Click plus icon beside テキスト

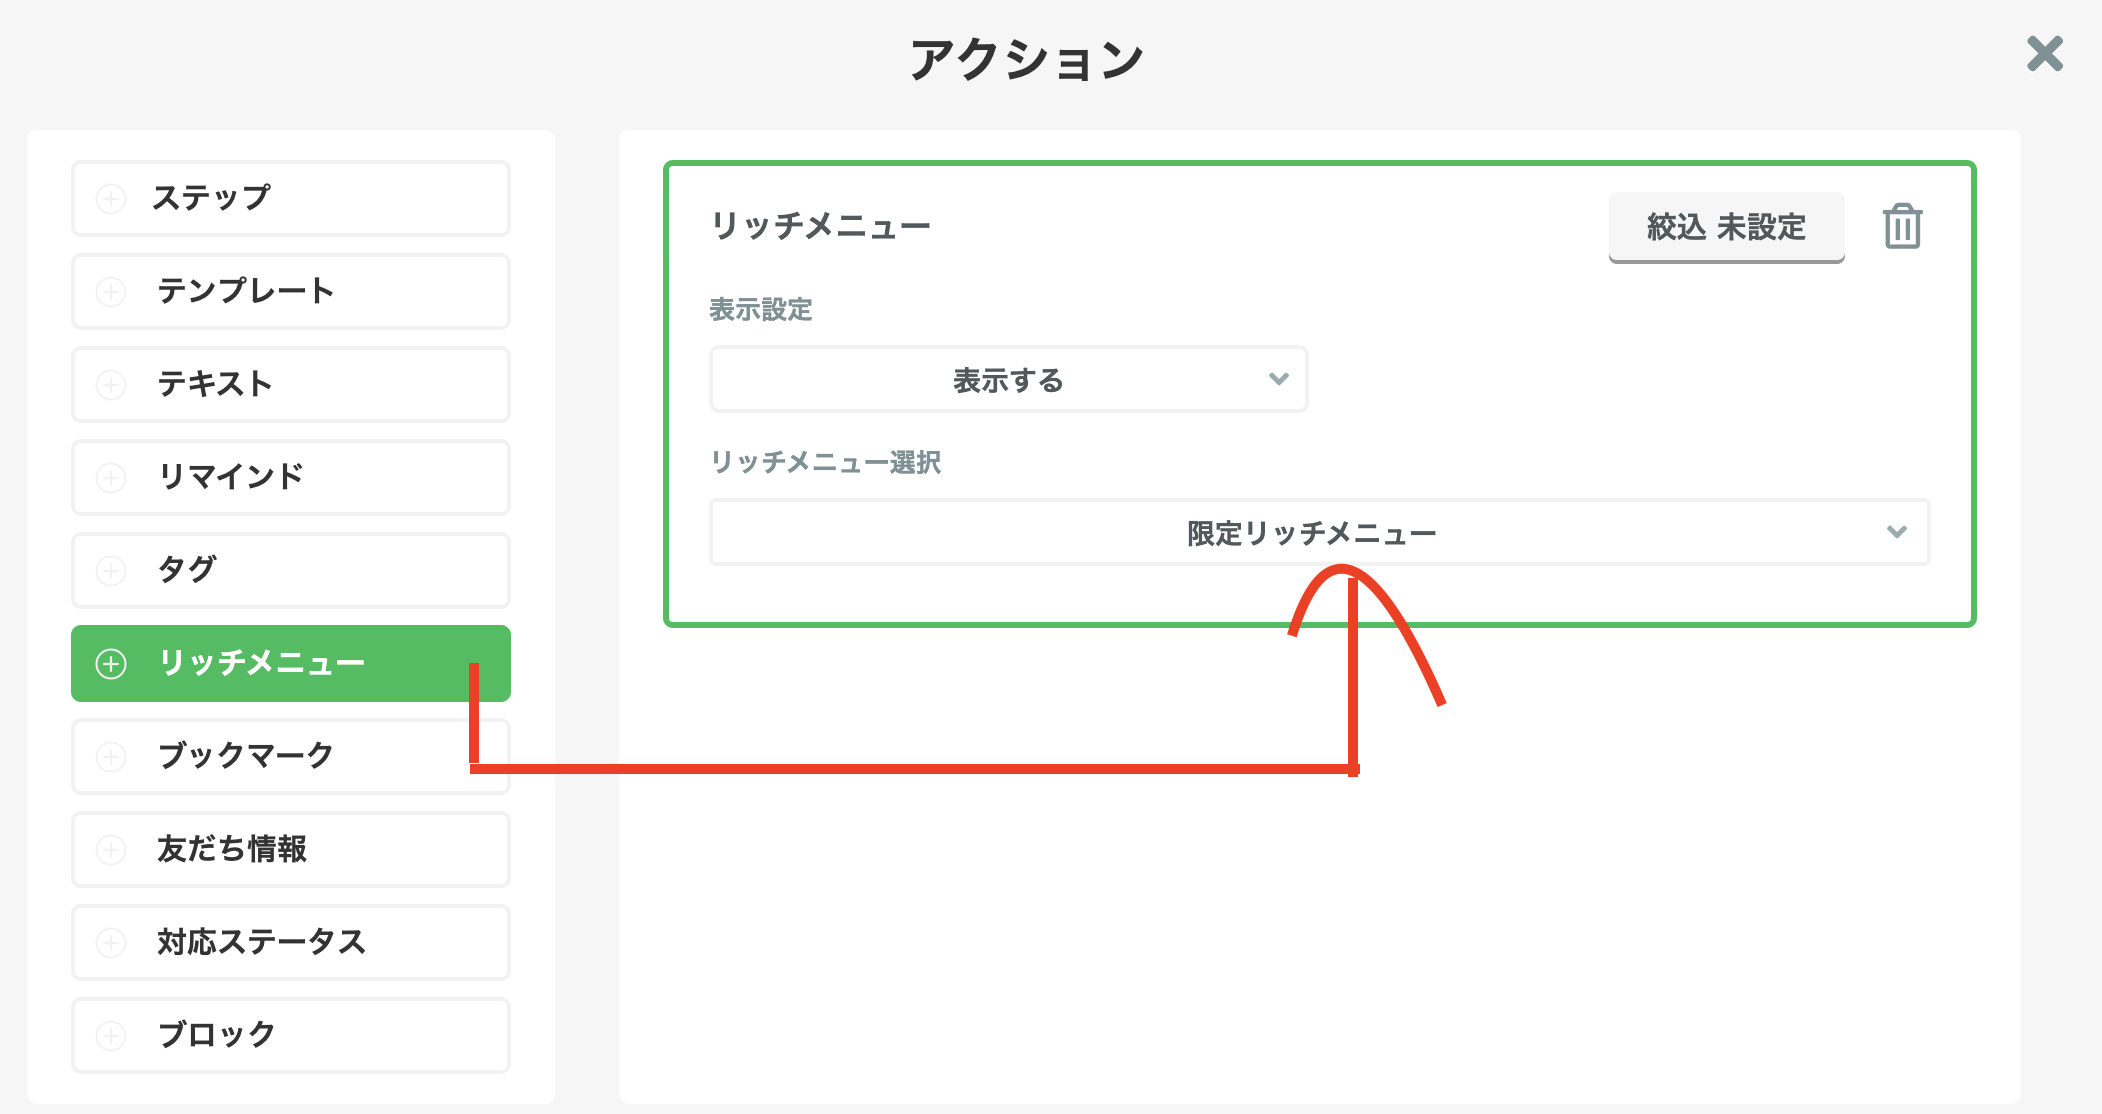(111, 384)
